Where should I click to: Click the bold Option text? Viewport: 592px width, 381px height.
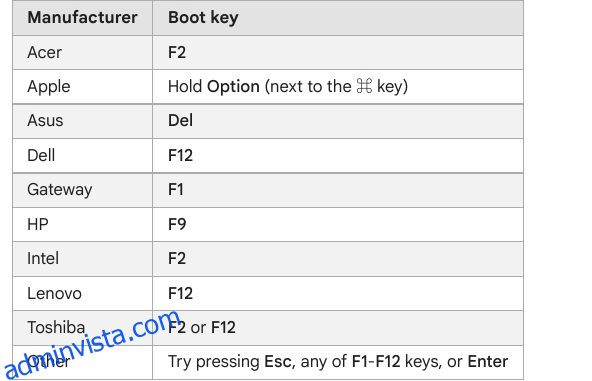coord(233,87)
